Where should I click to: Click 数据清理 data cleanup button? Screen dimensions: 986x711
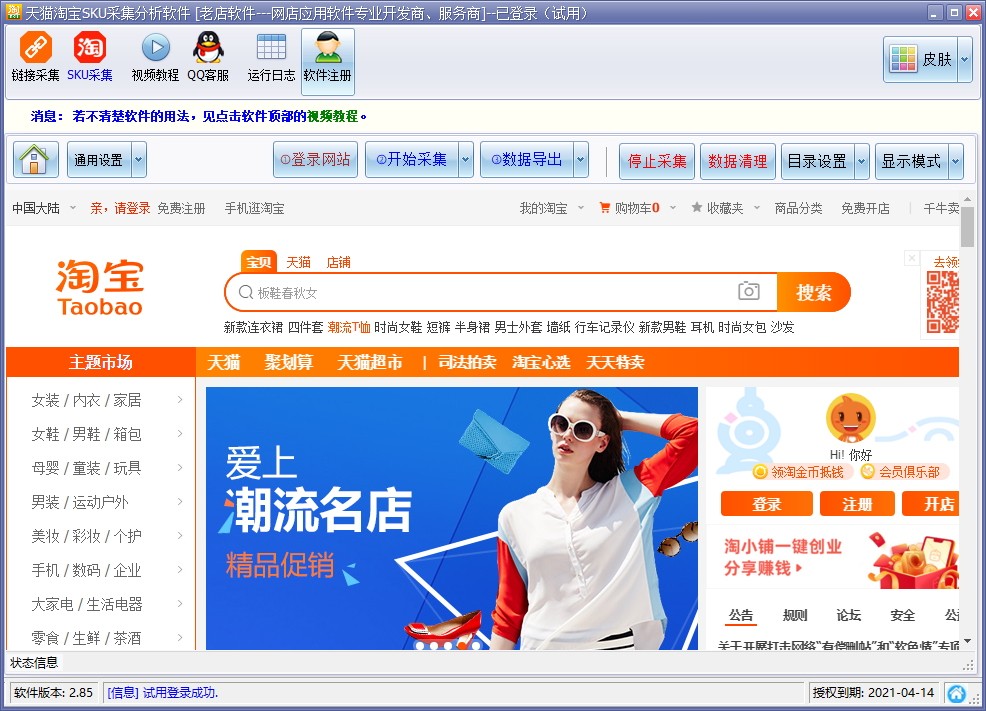738,162
